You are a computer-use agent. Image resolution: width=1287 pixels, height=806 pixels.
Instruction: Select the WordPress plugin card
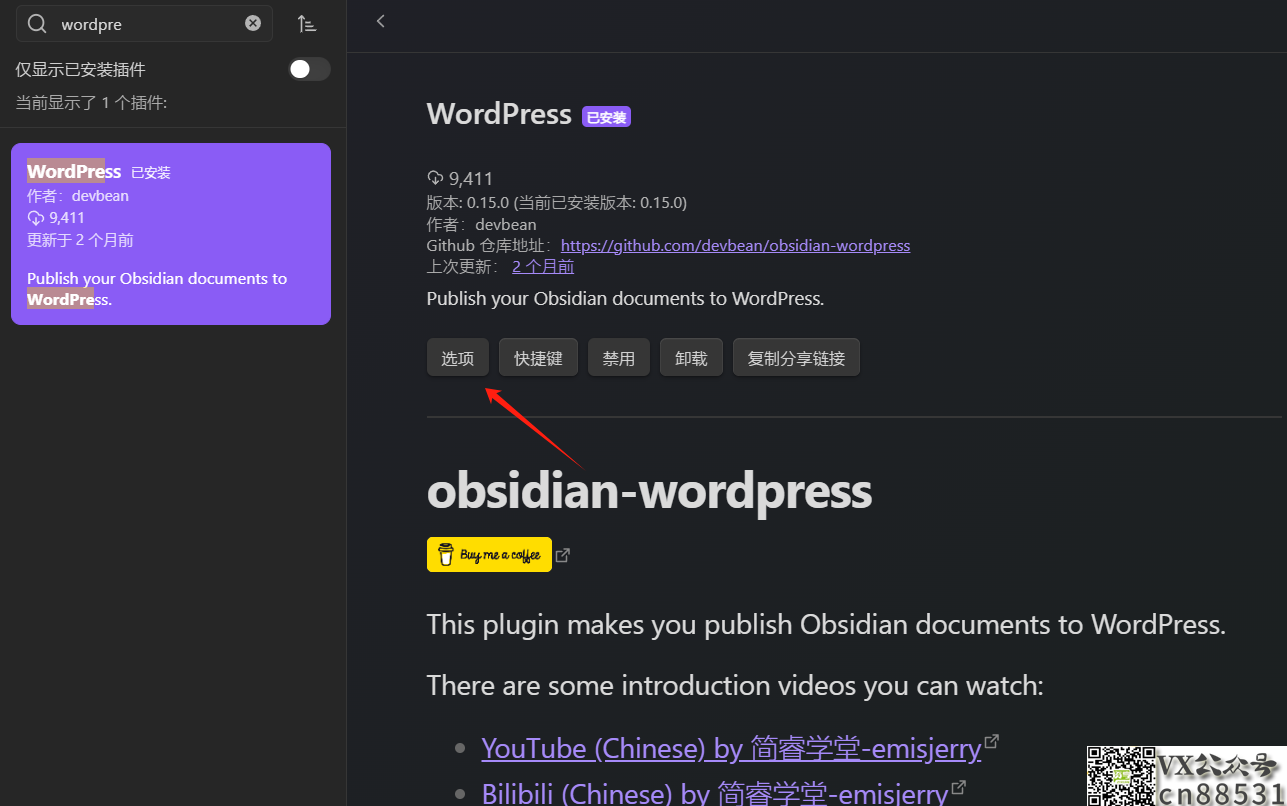pyautogui.click(x=171, y=234)
